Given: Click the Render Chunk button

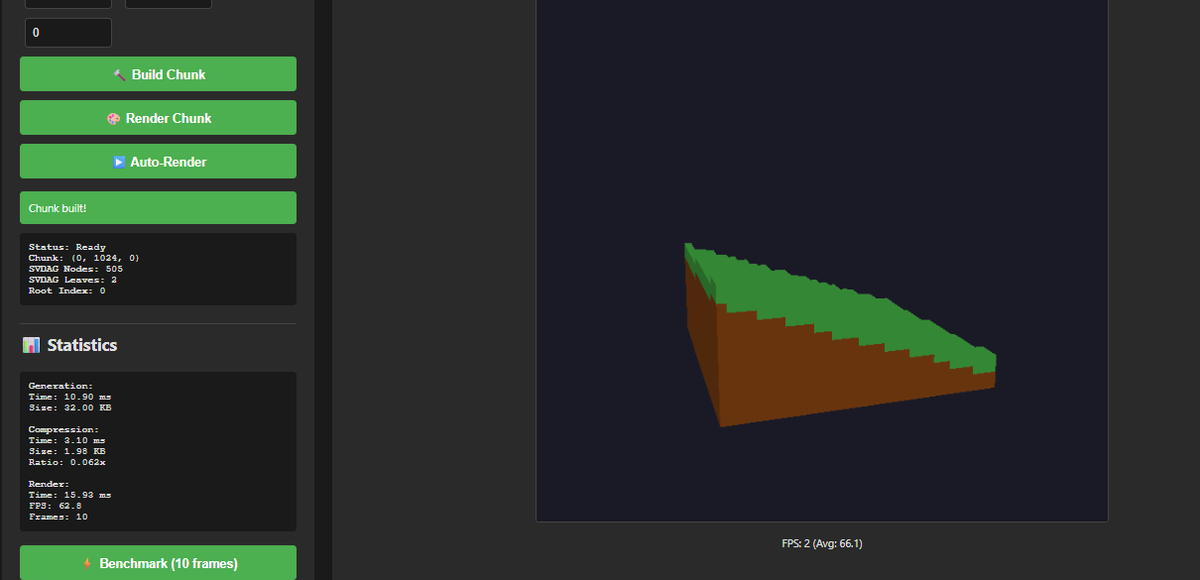Looking at the screenshot, I should 158,118.
